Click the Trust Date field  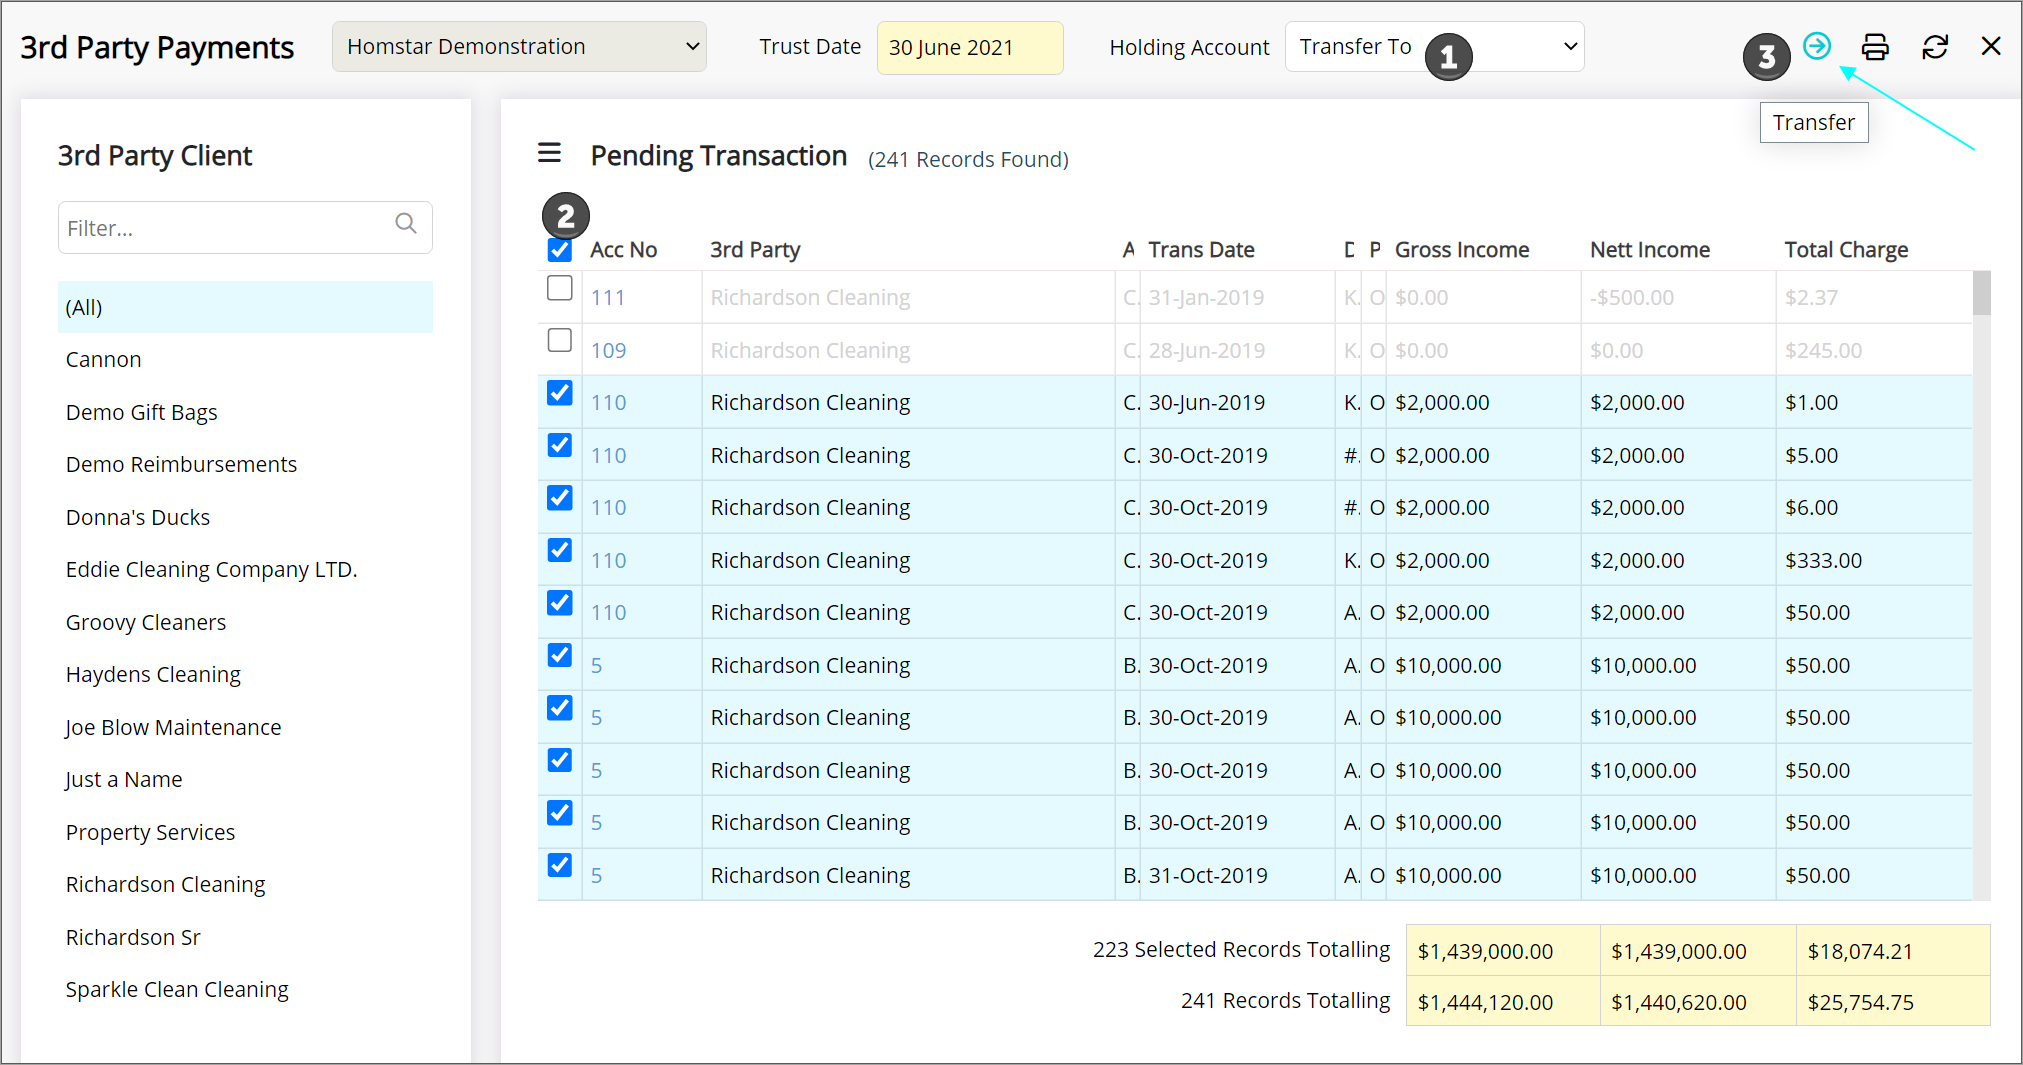tap(969, 48)
